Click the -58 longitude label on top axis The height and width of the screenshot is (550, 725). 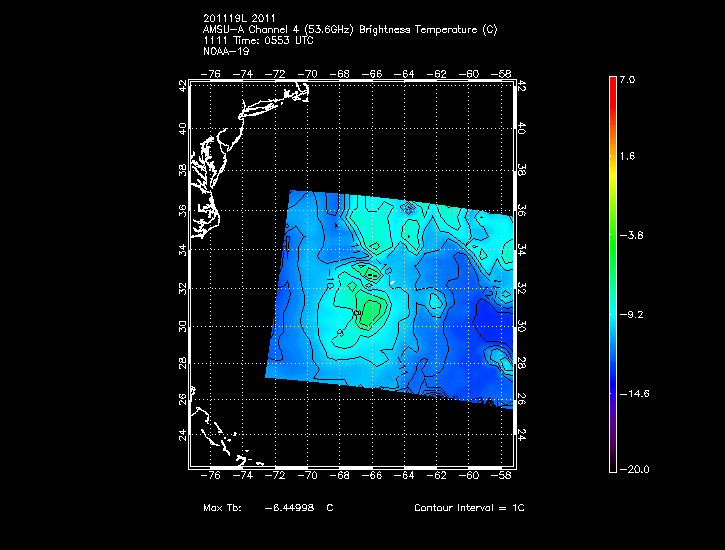coord(501,74)
